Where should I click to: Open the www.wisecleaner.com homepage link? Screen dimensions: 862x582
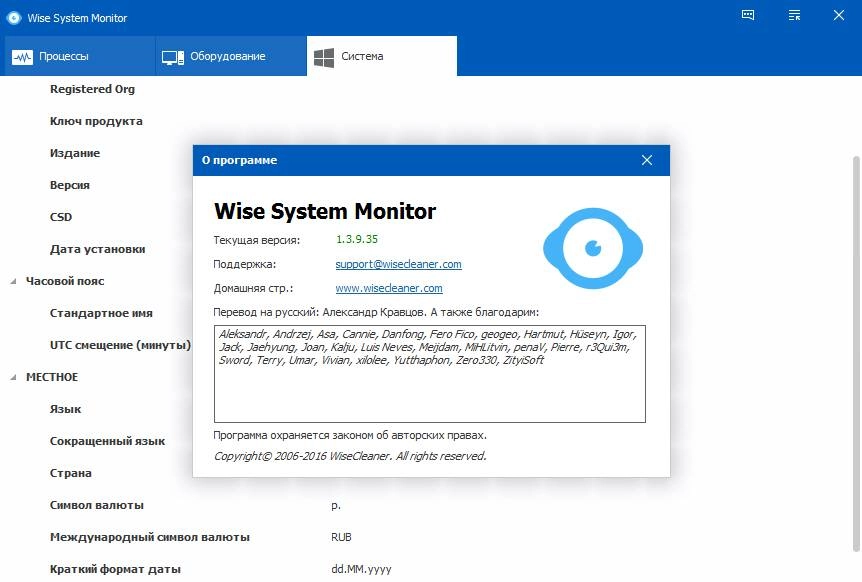click(389, 288)
